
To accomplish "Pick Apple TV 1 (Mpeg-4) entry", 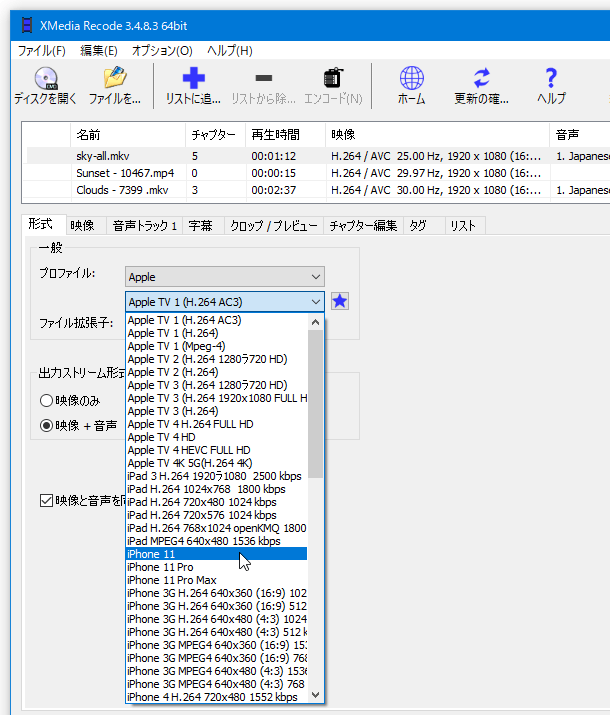I will click(x=217, y=346).
